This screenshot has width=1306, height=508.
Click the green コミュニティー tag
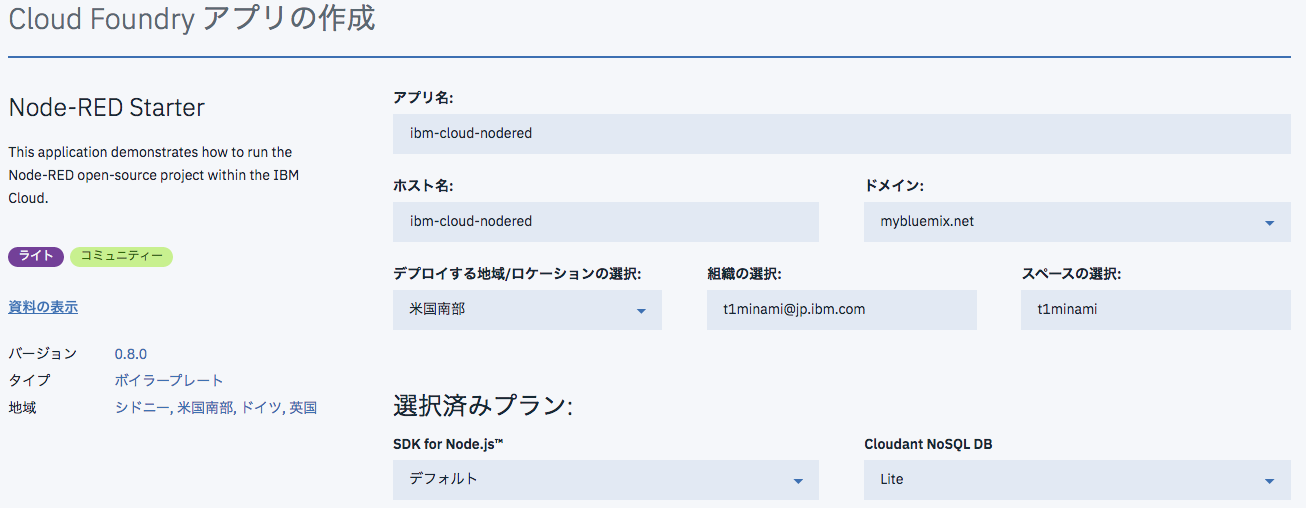(x=121, y=257)
